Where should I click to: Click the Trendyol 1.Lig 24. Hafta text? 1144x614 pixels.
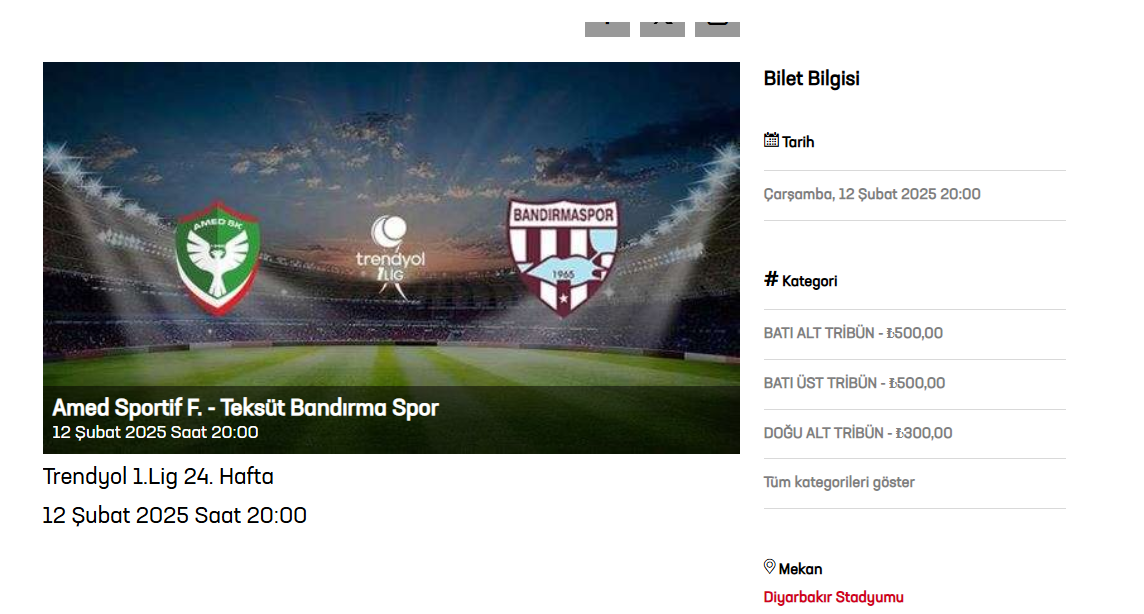point(158,476)
